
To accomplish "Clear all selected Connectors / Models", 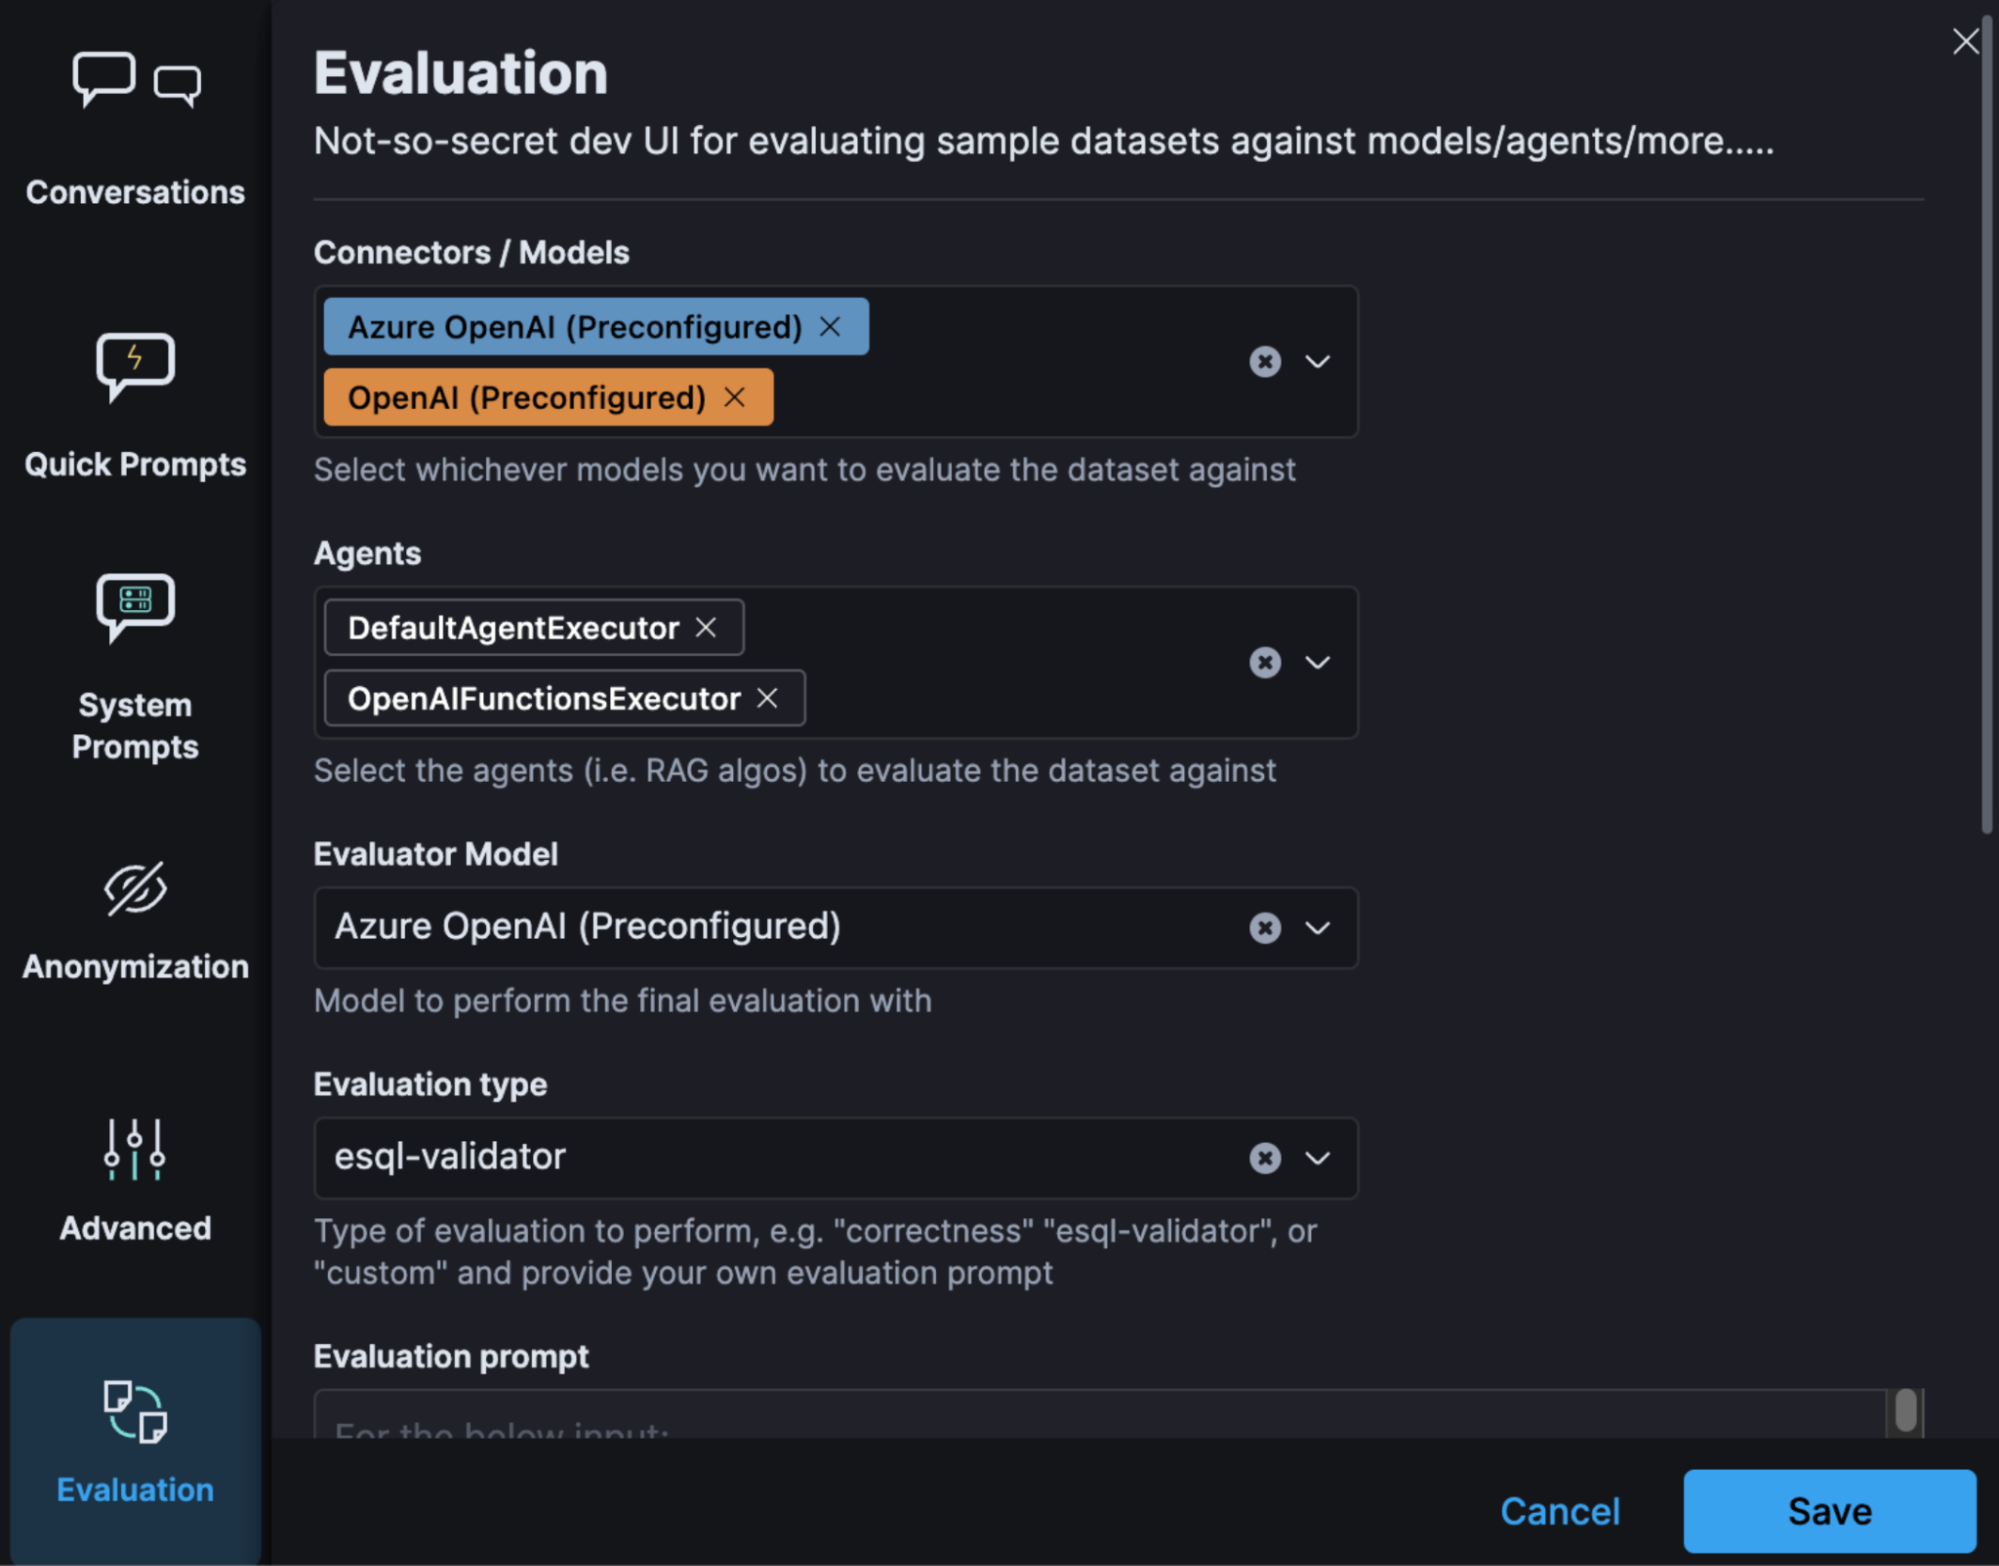I will point(1265,361).
